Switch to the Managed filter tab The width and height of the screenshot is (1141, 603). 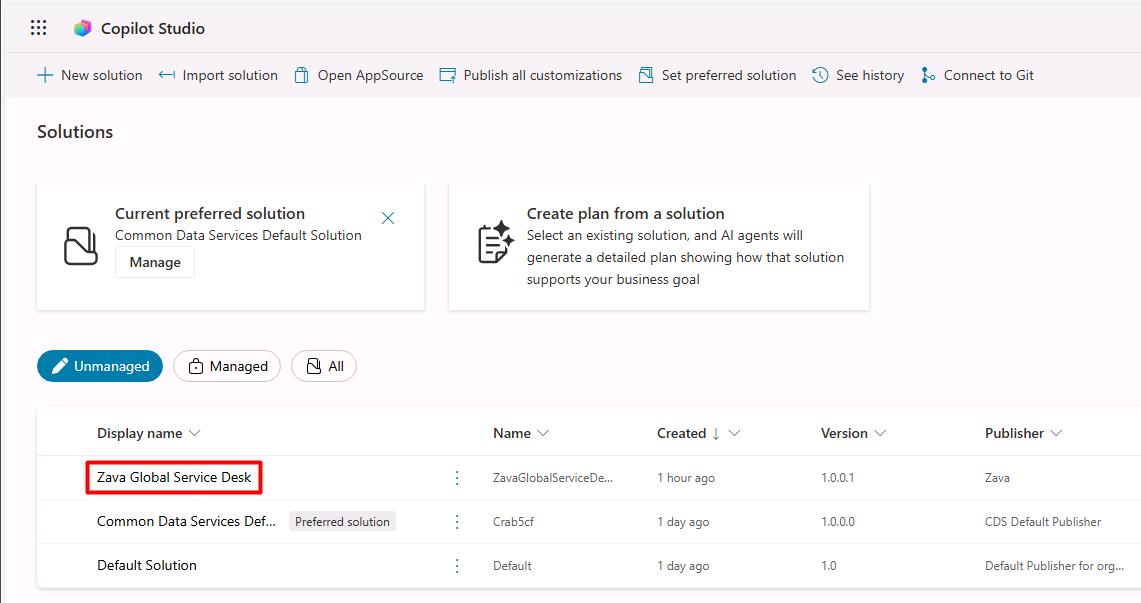point(227,366)
